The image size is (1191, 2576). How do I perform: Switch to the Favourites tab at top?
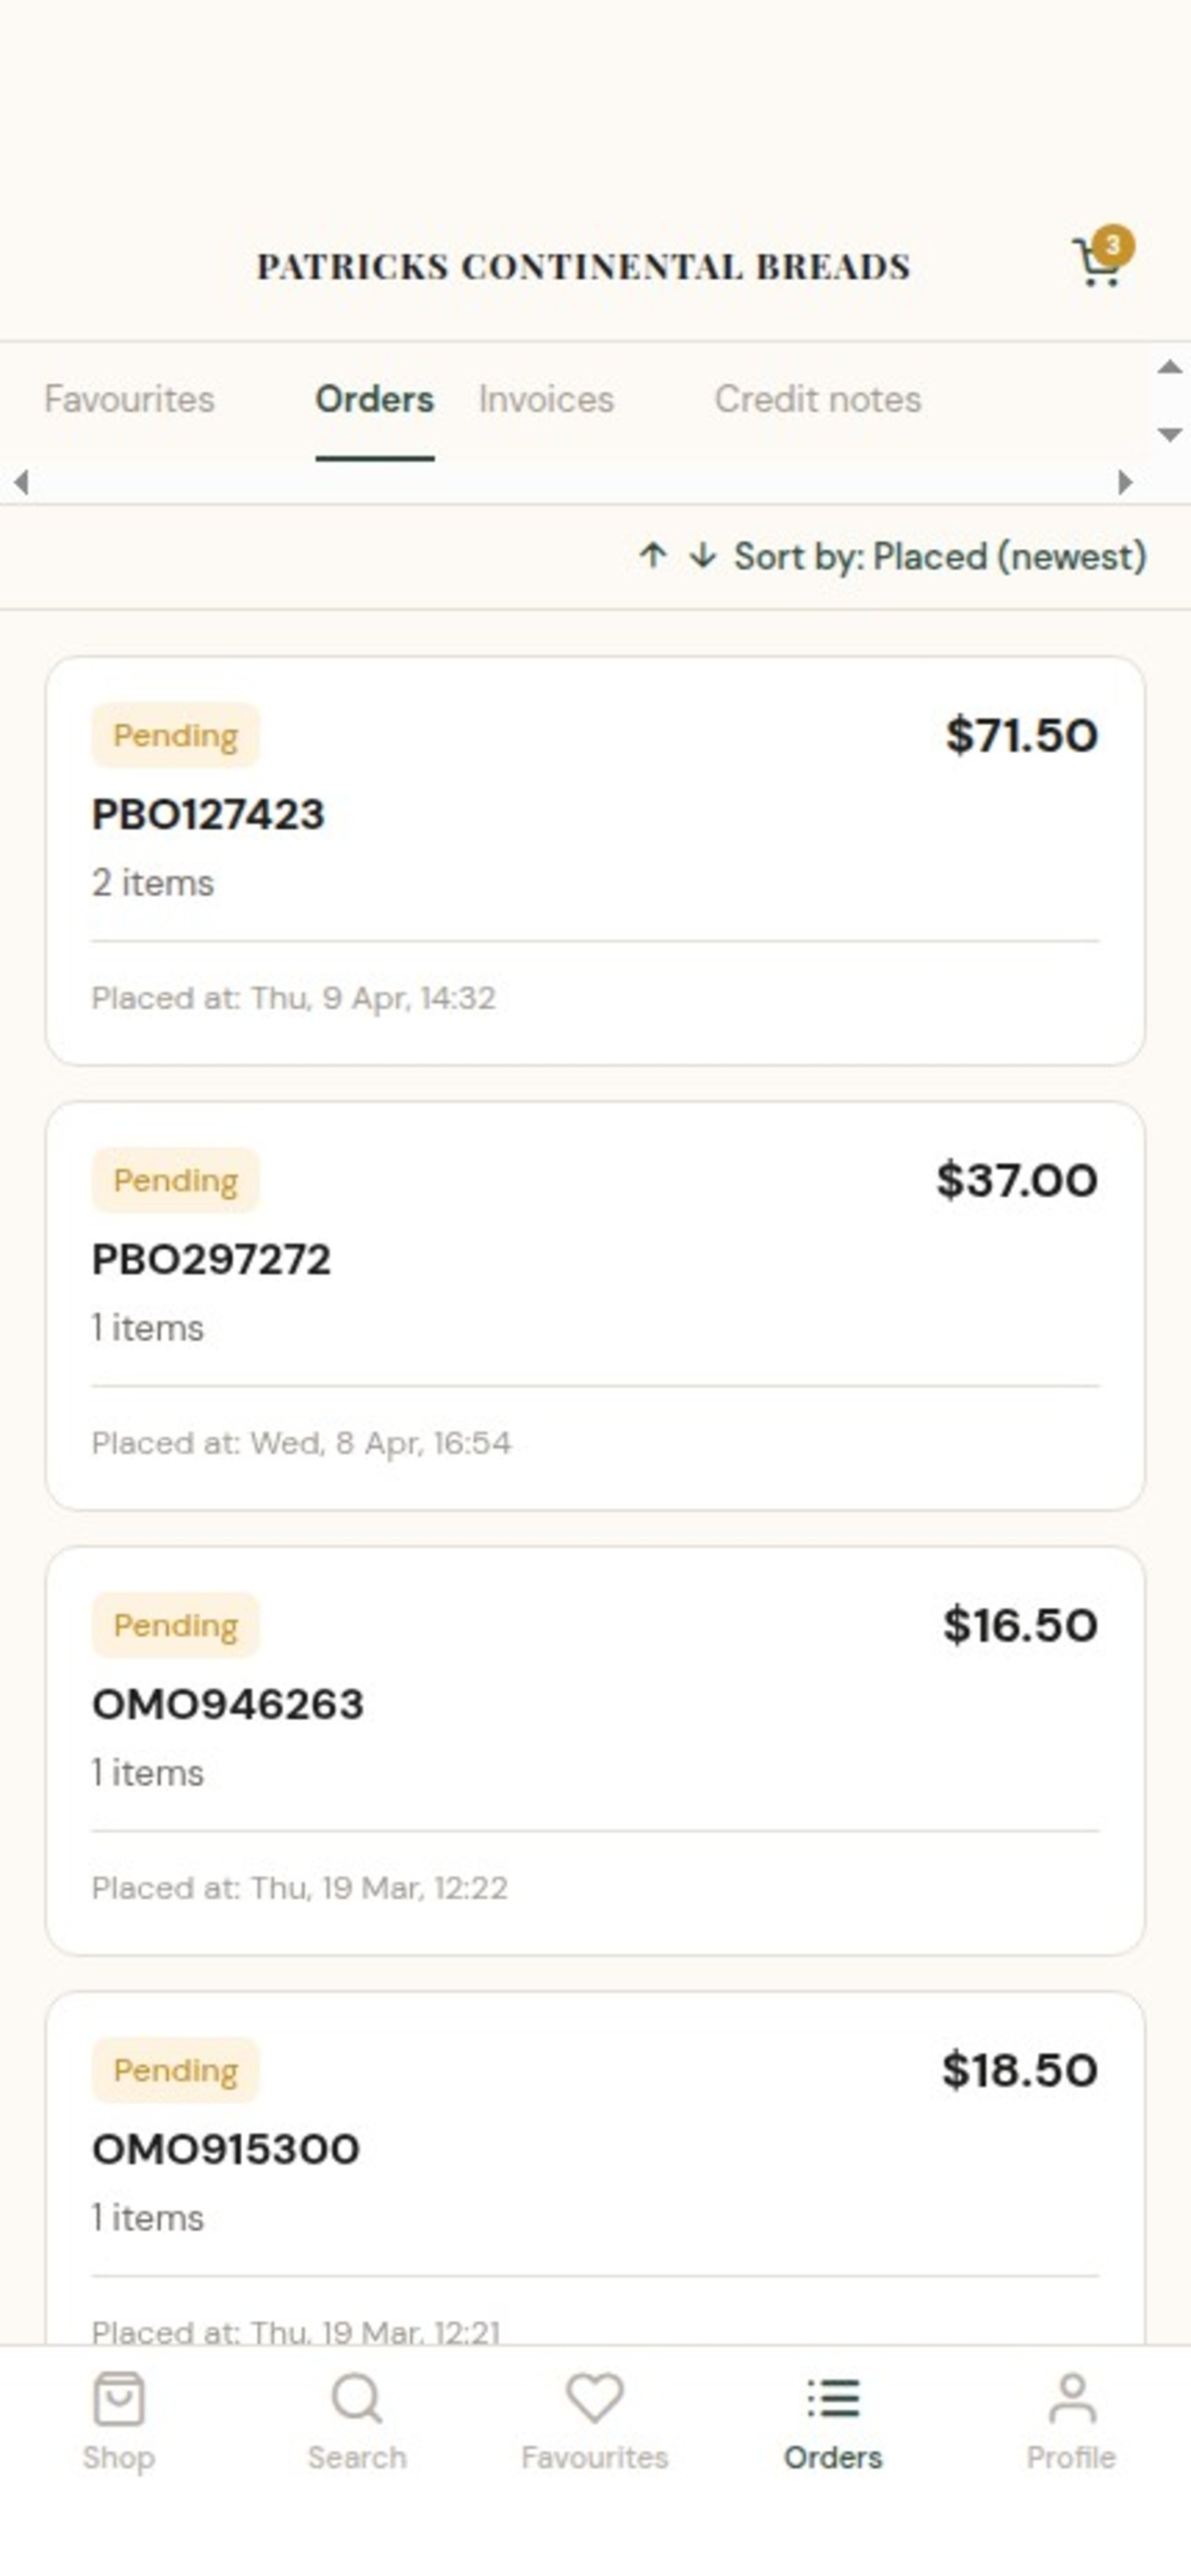129,399
